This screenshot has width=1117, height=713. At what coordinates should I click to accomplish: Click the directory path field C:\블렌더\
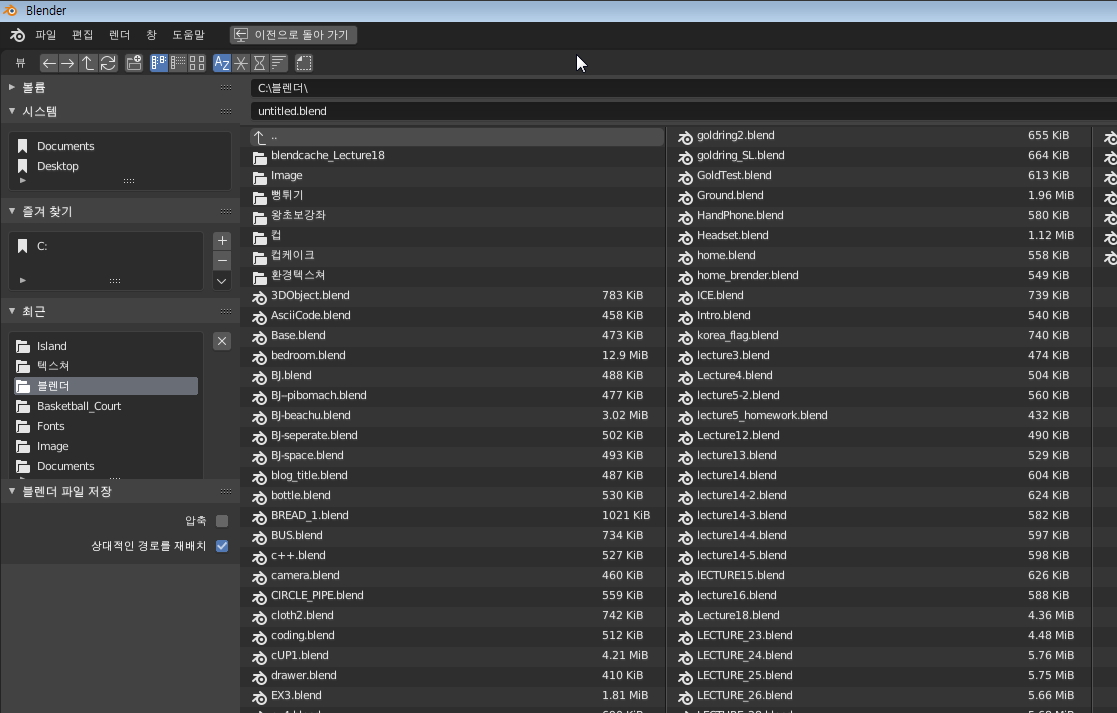click(684, 88)
